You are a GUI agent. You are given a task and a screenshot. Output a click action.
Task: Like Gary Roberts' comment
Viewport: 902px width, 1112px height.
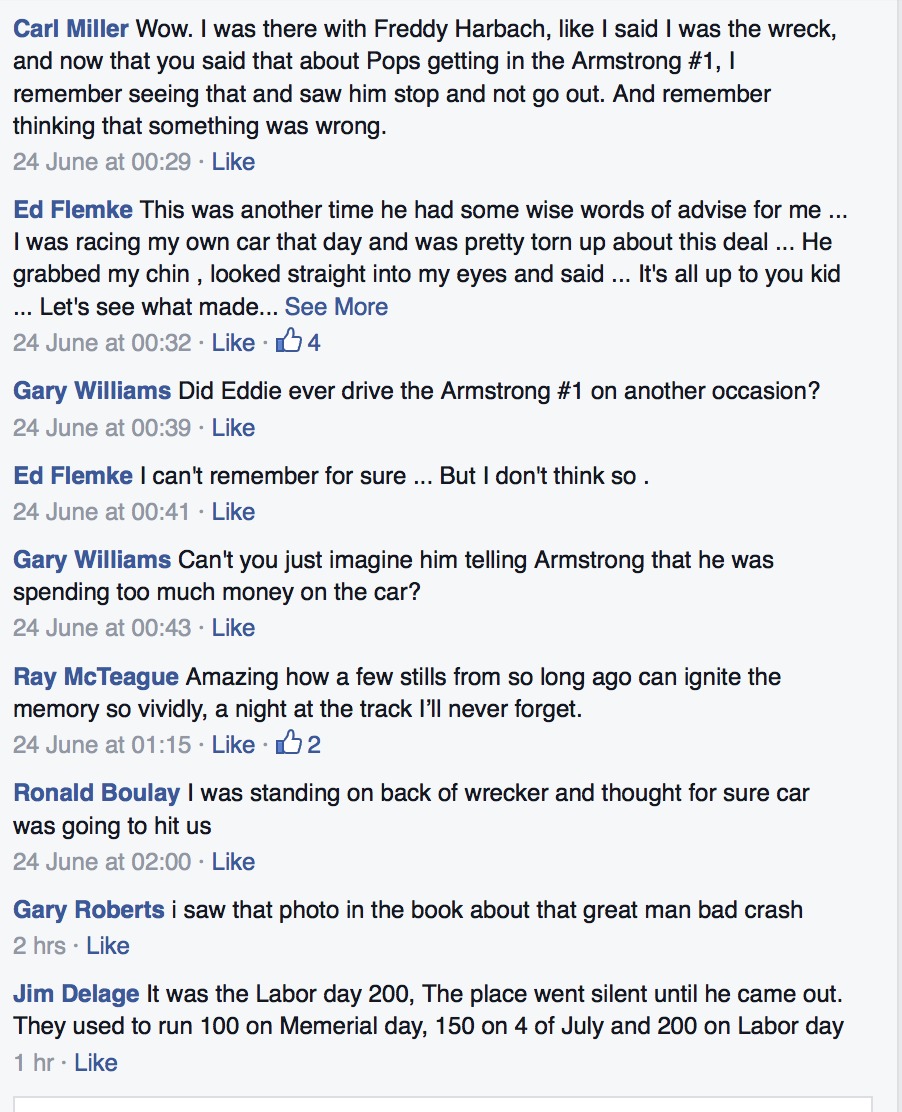pyautogui.click(x=108, y=945)
